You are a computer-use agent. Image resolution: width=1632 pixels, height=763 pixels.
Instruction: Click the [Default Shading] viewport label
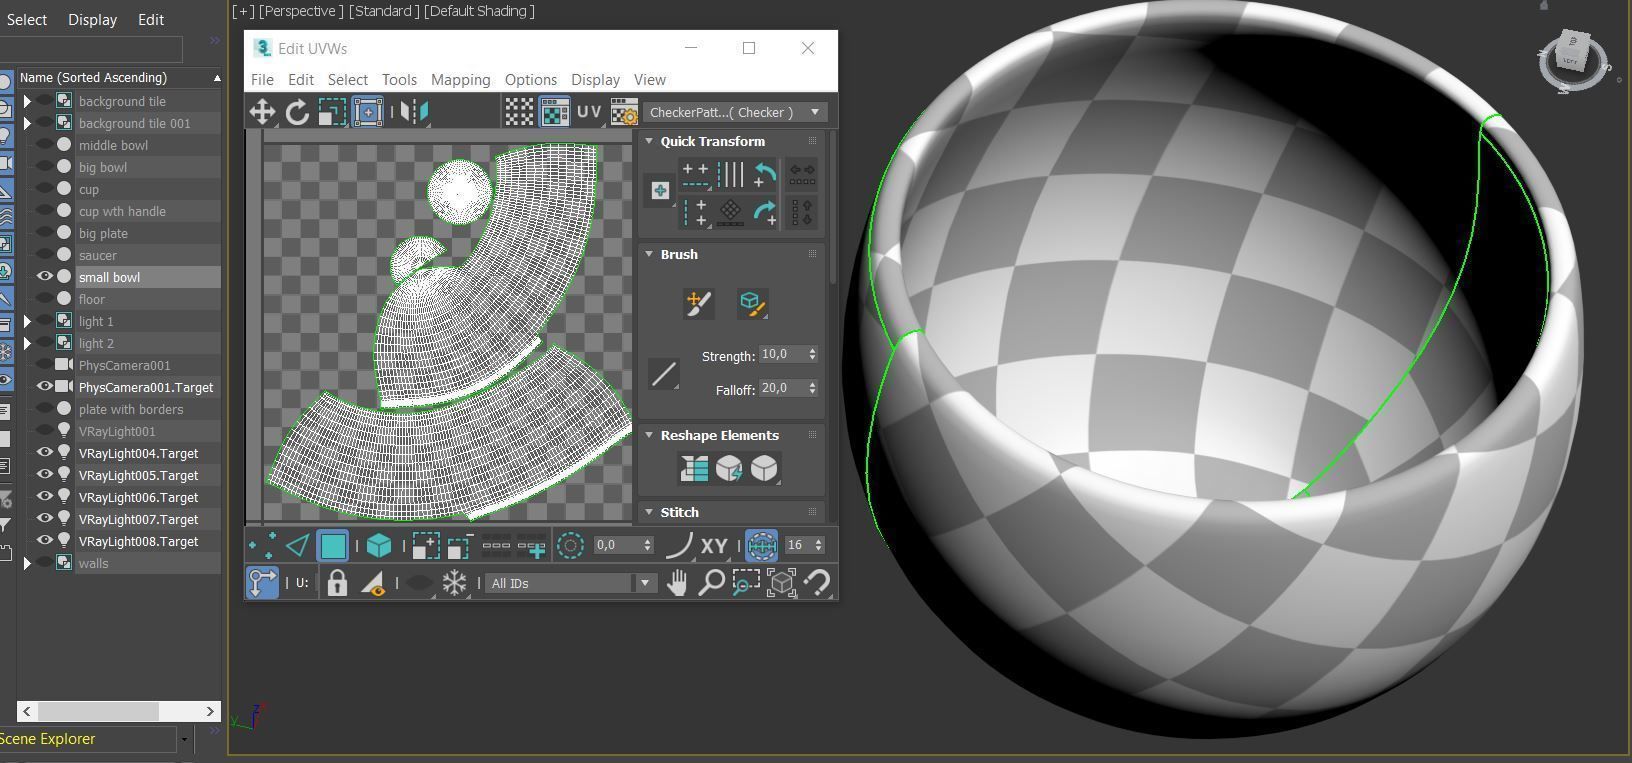(x=479, y=11)
